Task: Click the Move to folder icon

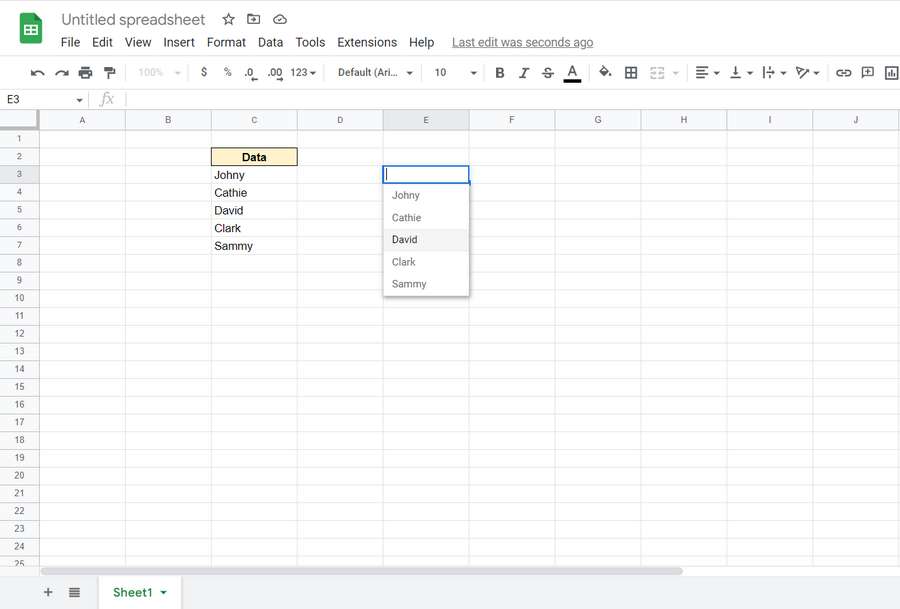Action: (x=253, y=20)
